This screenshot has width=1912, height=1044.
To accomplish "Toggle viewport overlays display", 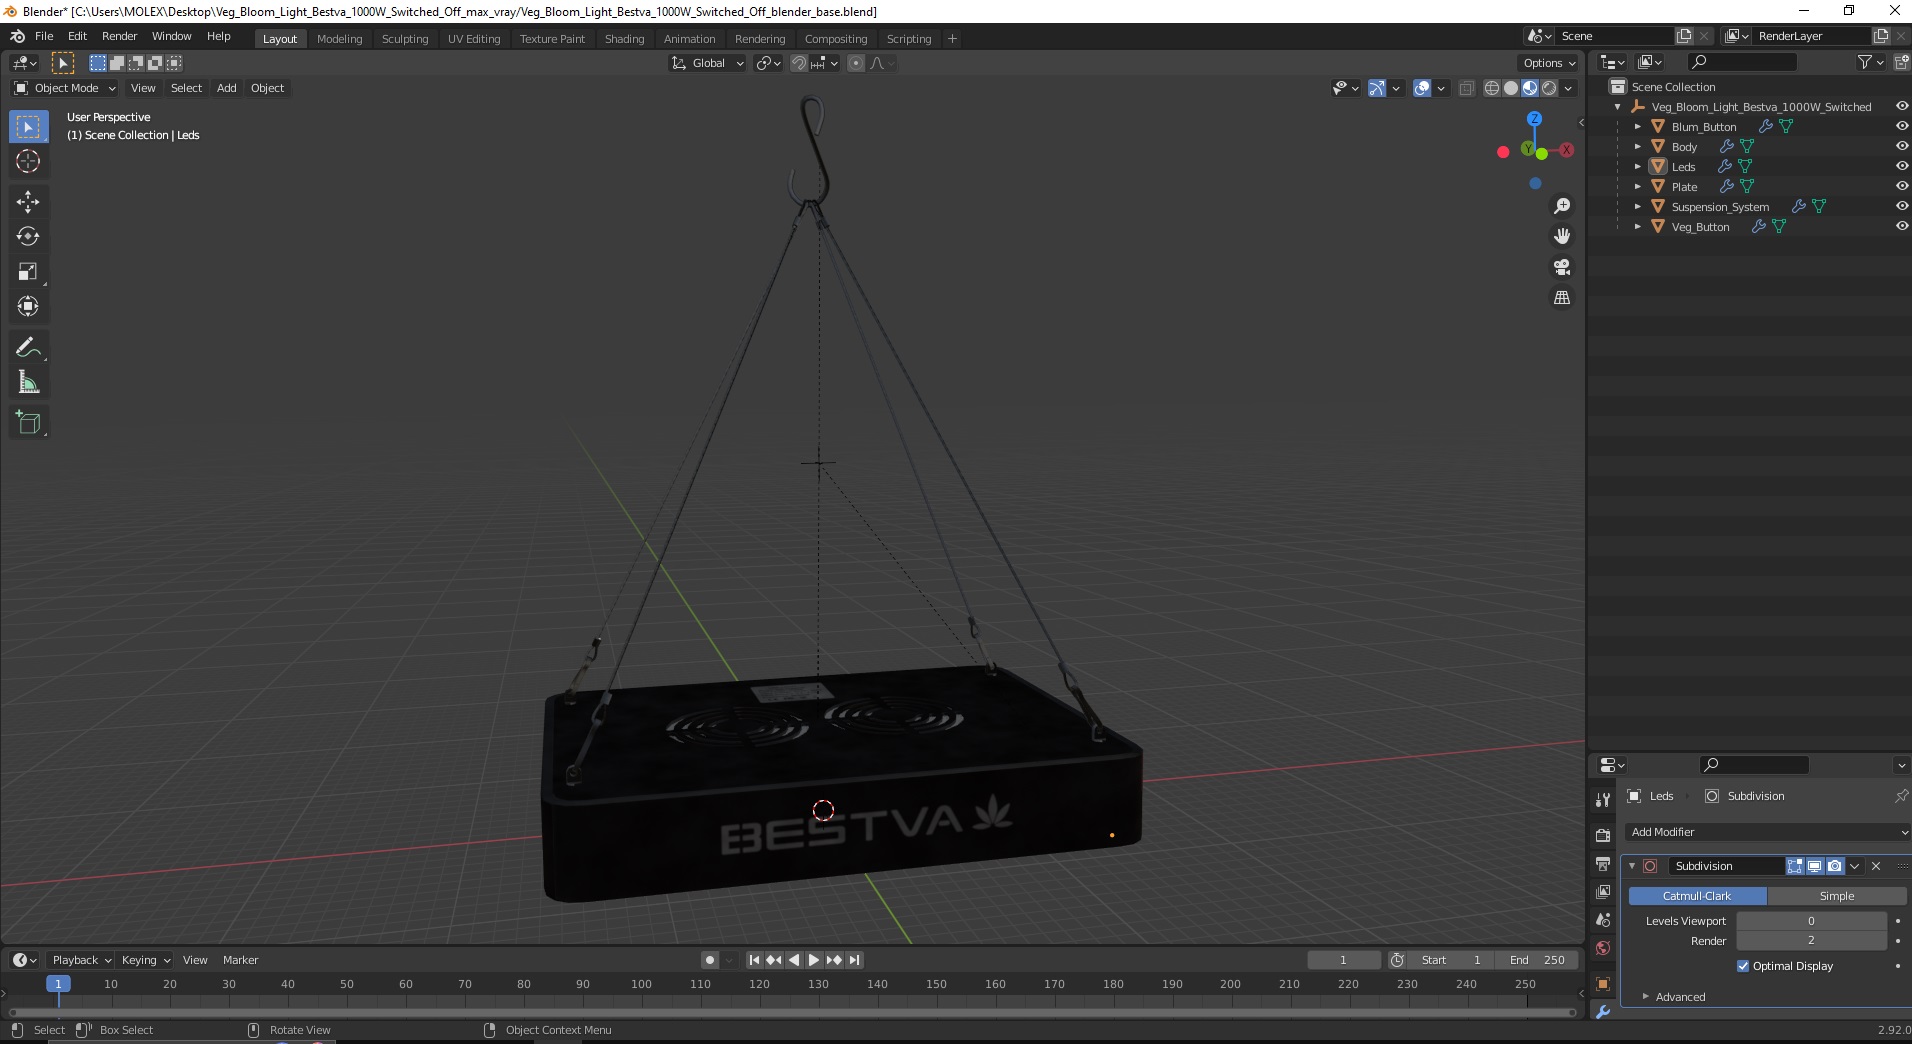I will tap(1422, 88).
